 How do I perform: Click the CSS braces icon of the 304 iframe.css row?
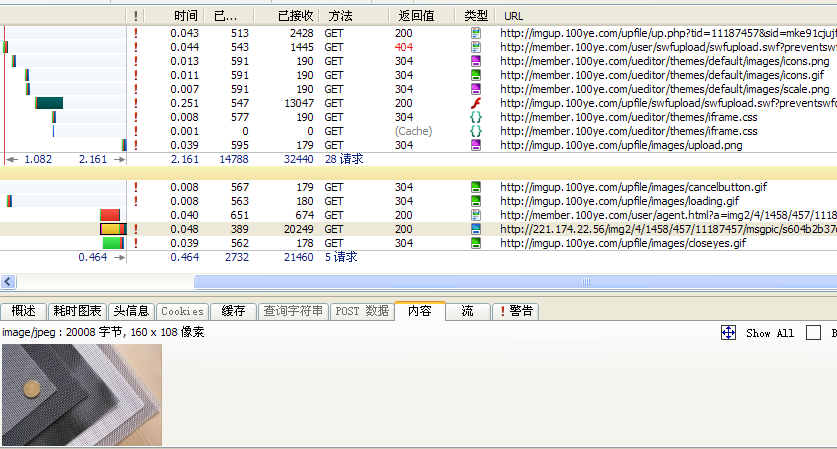coord(476,117)
